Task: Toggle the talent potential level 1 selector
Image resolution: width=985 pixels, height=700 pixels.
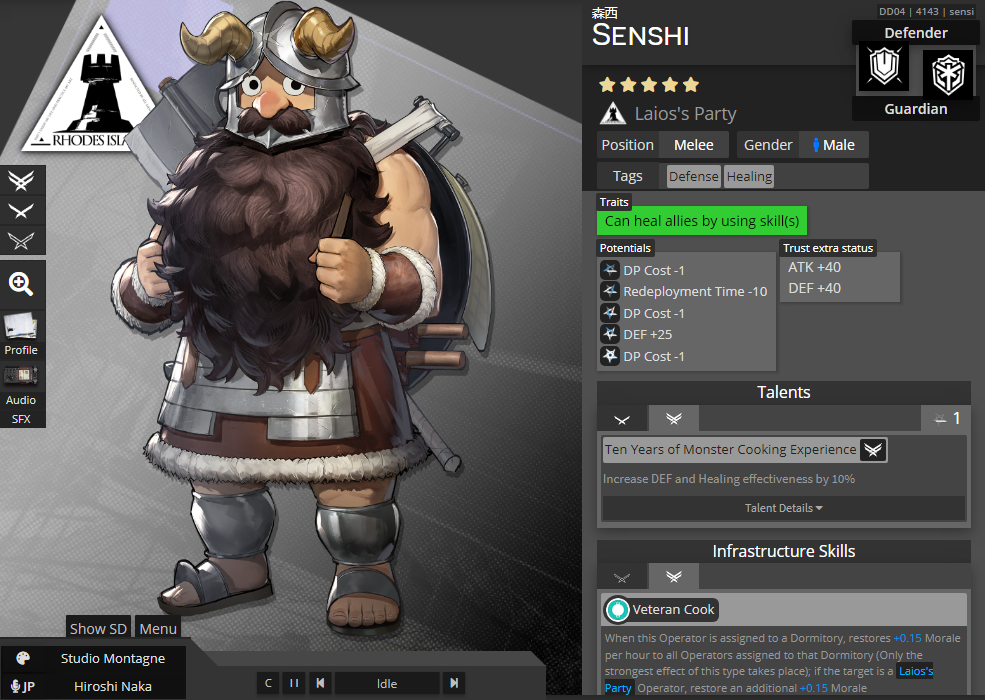Action: tap(946, 418)
